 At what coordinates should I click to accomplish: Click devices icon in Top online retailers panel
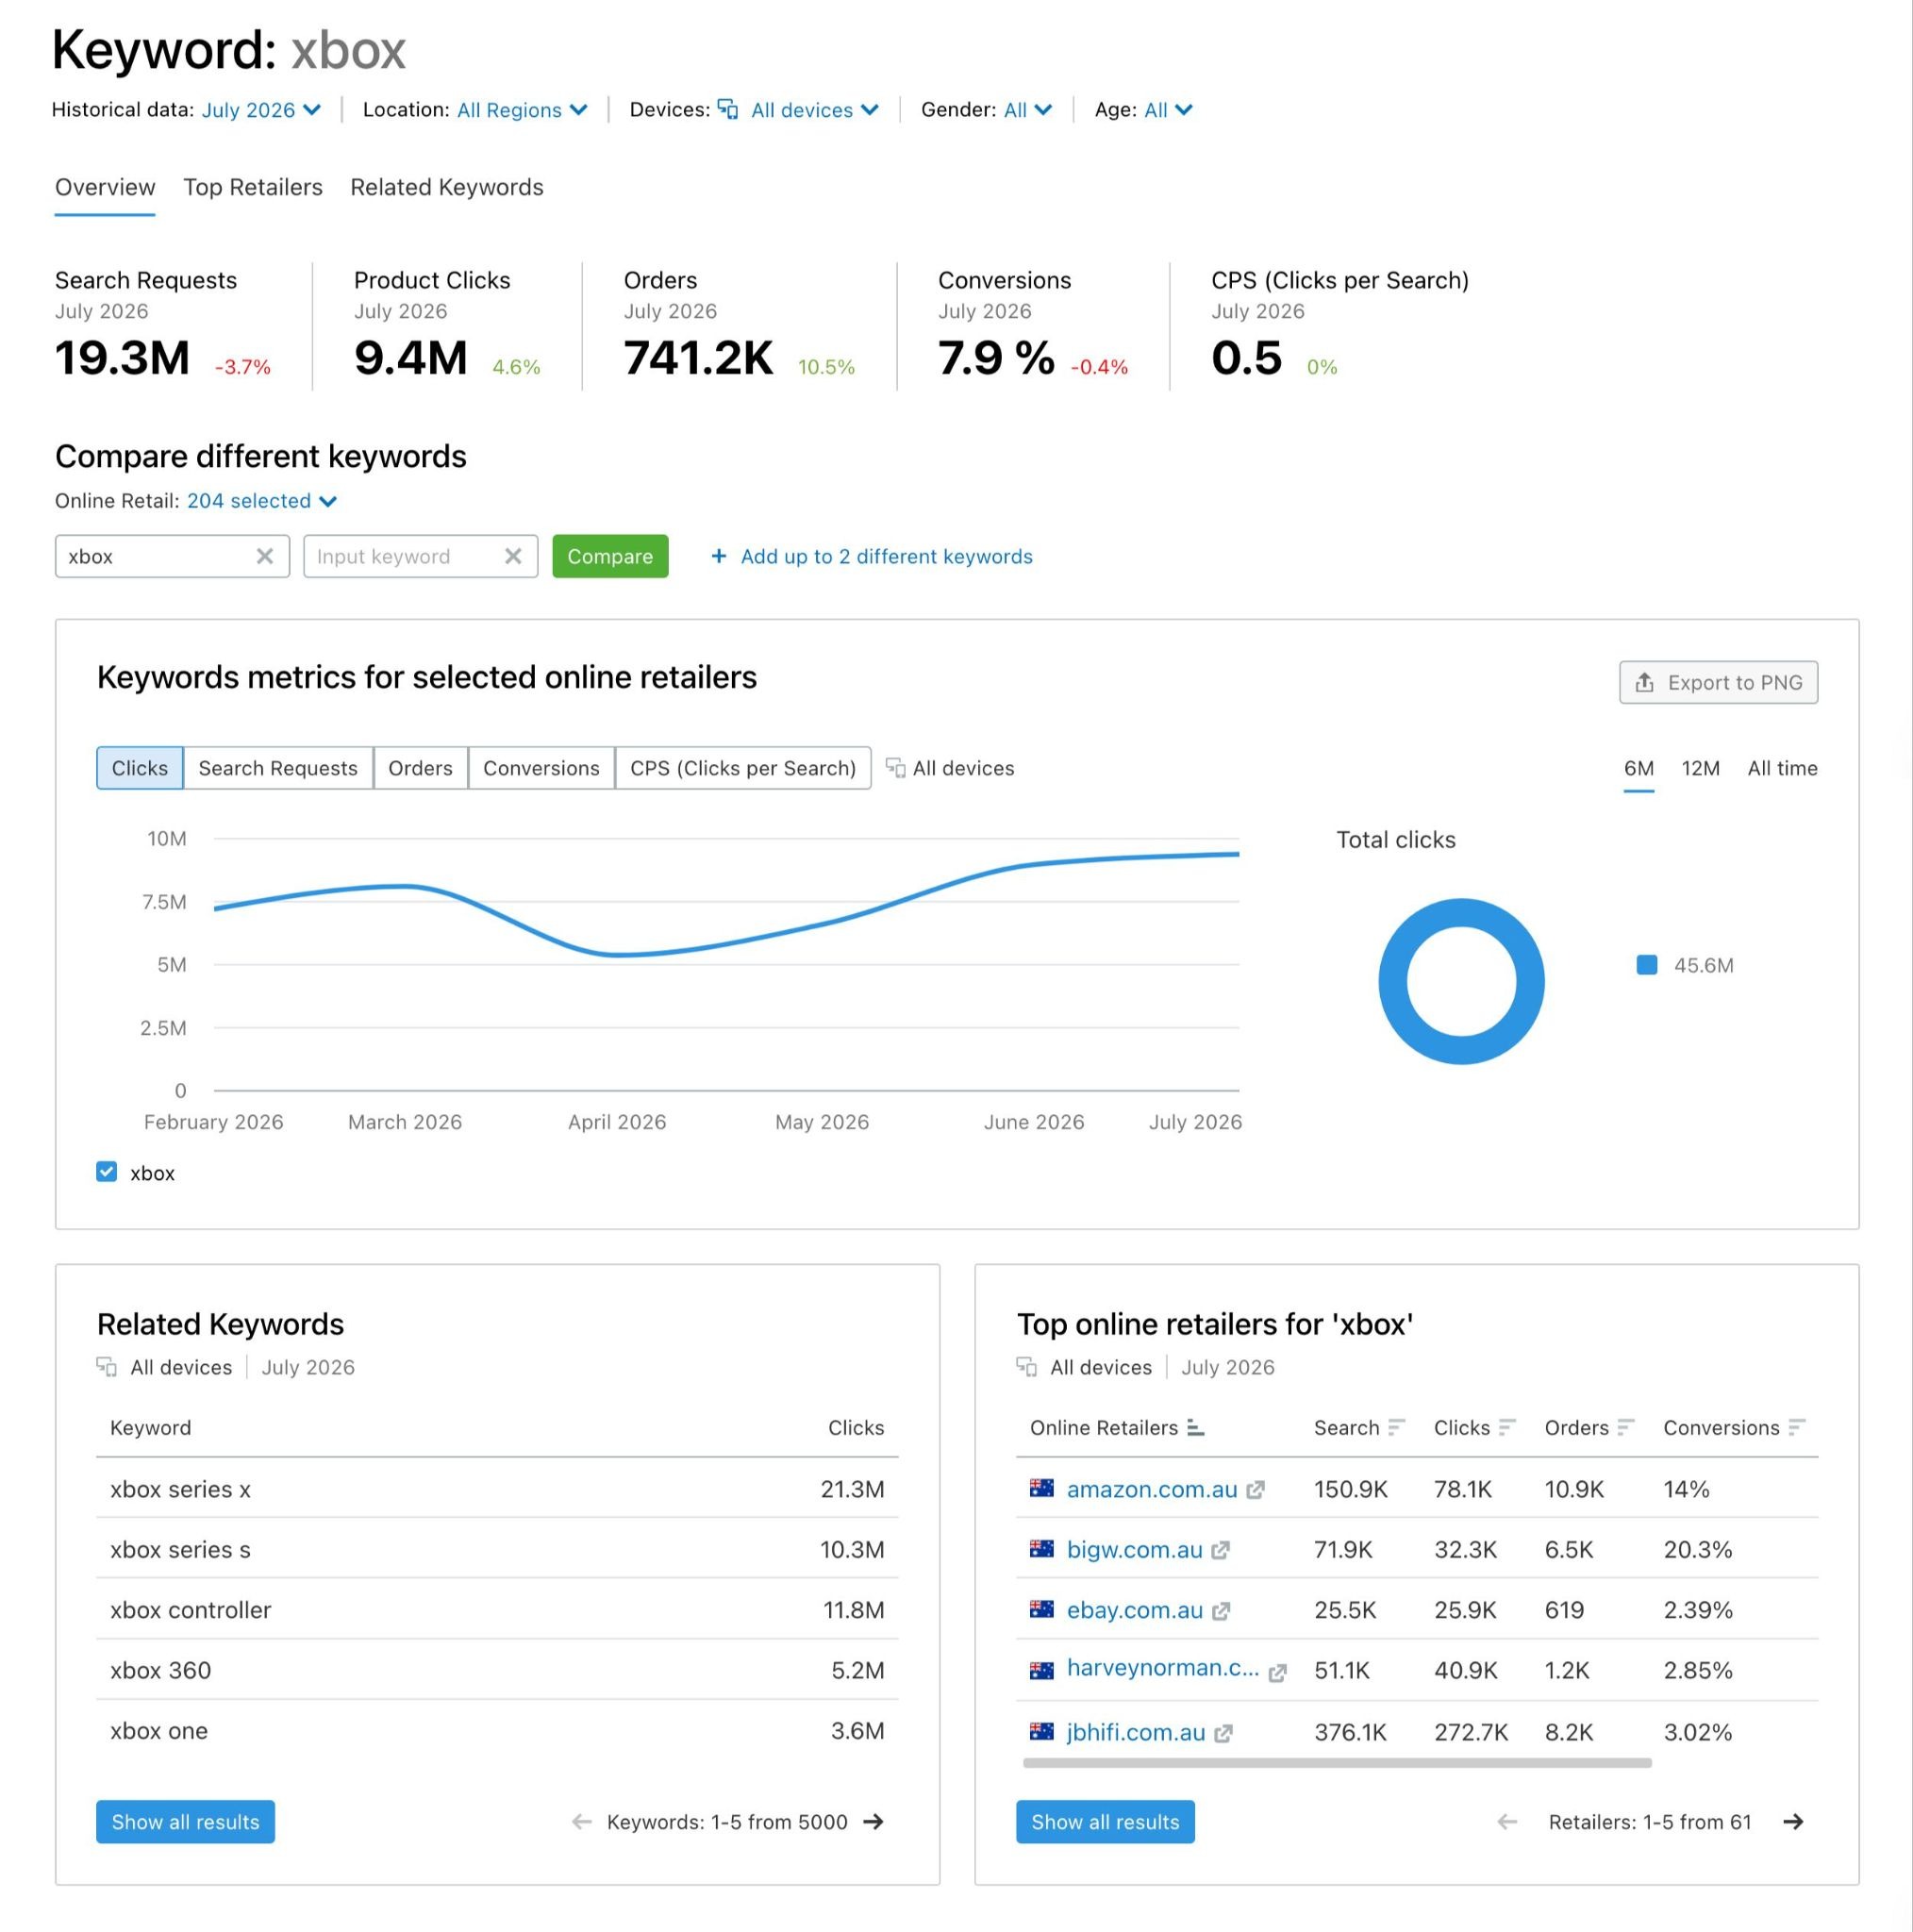pyautogui.click(x=1027, y=1367)
